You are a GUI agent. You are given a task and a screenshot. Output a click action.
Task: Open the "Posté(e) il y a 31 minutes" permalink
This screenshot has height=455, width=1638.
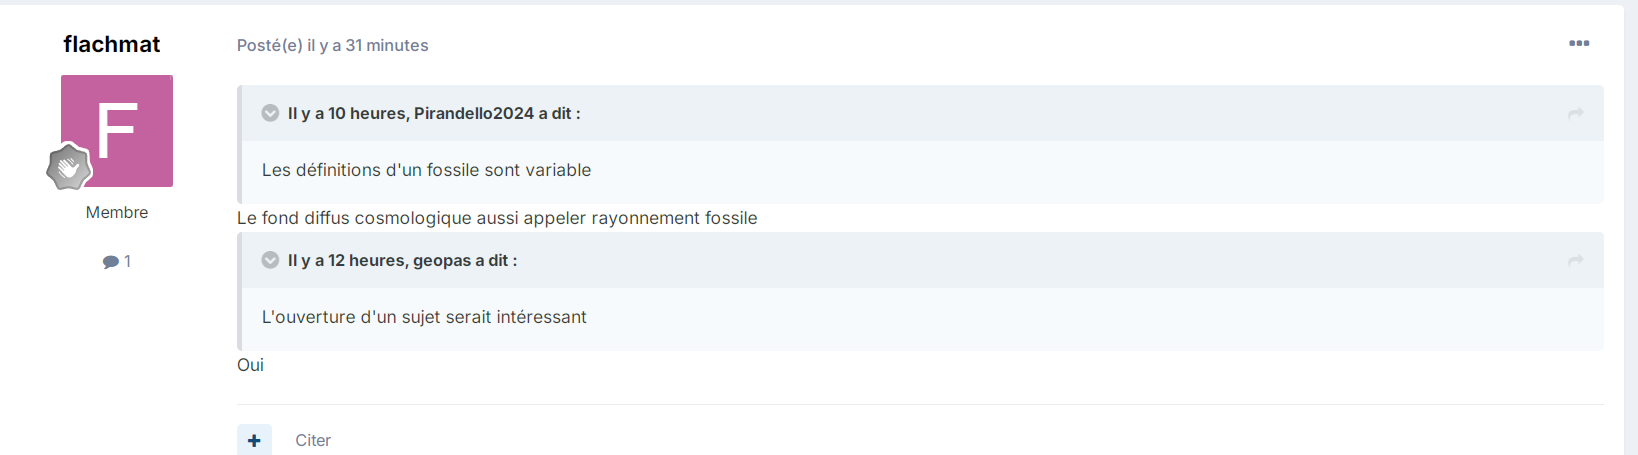tap(333, 45)
